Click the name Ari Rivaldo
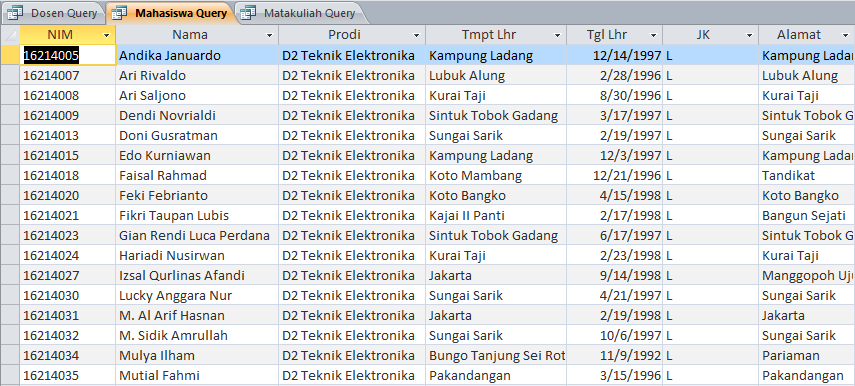The image size is (855, 386). [x=153, y=75]
